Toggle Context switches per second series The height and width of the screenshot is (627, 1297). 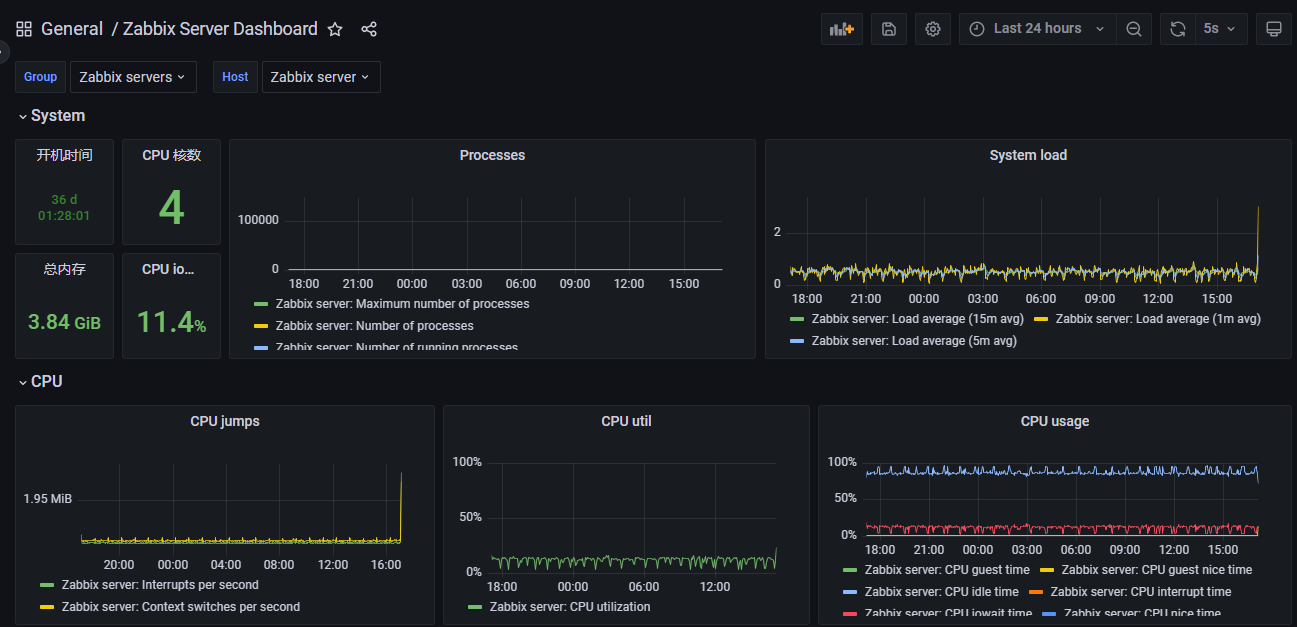tap(180, 607)
